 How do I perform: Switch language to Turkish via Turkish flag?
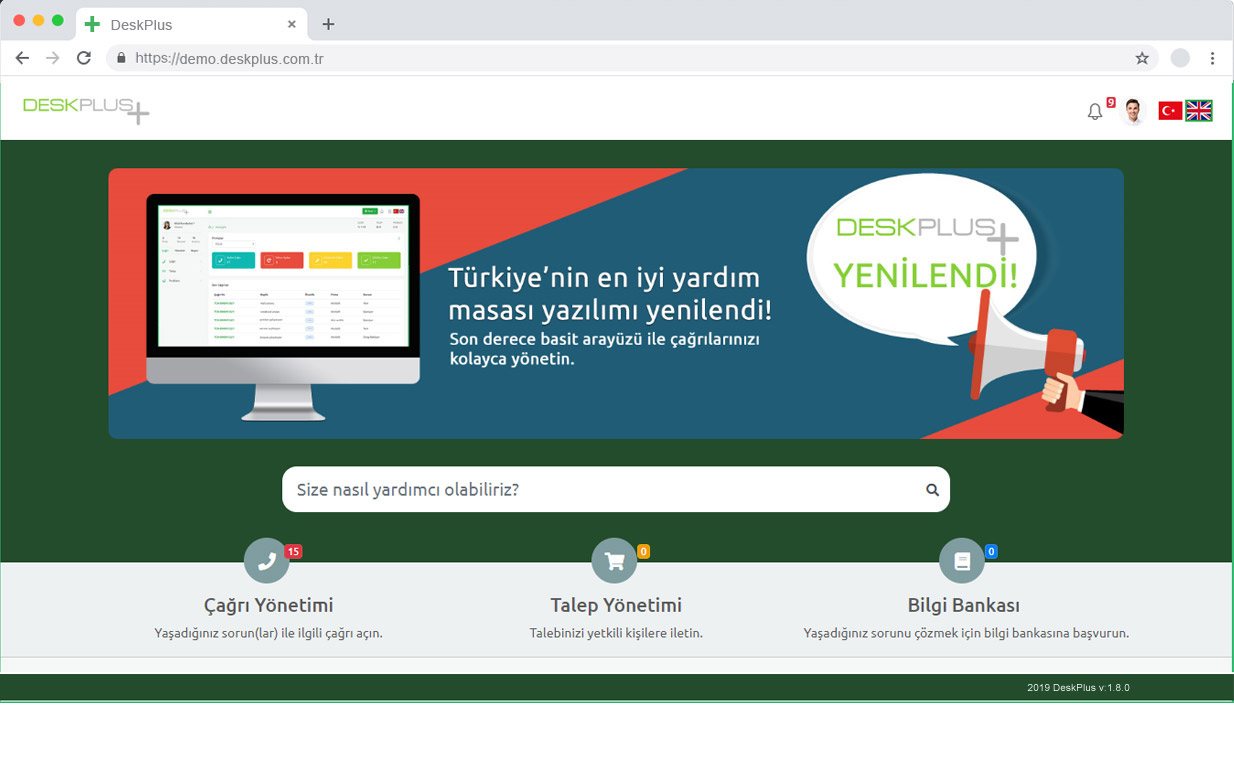click(x=1170, y=110)
